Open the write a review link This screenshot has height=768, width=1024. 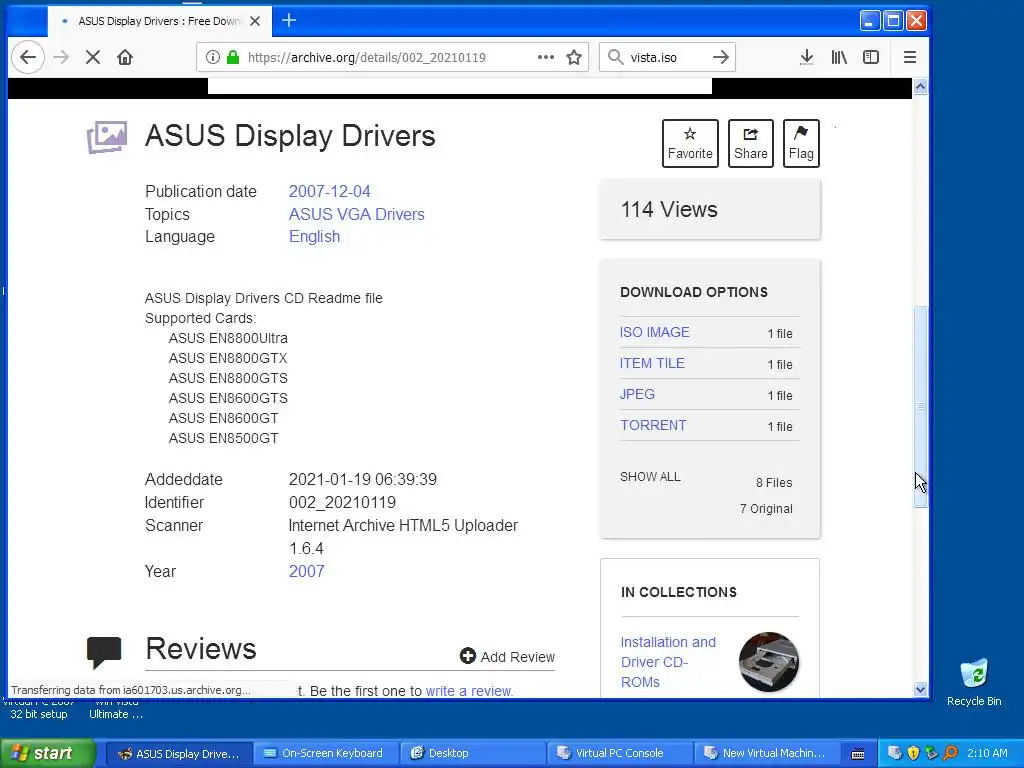coord(469,691)
